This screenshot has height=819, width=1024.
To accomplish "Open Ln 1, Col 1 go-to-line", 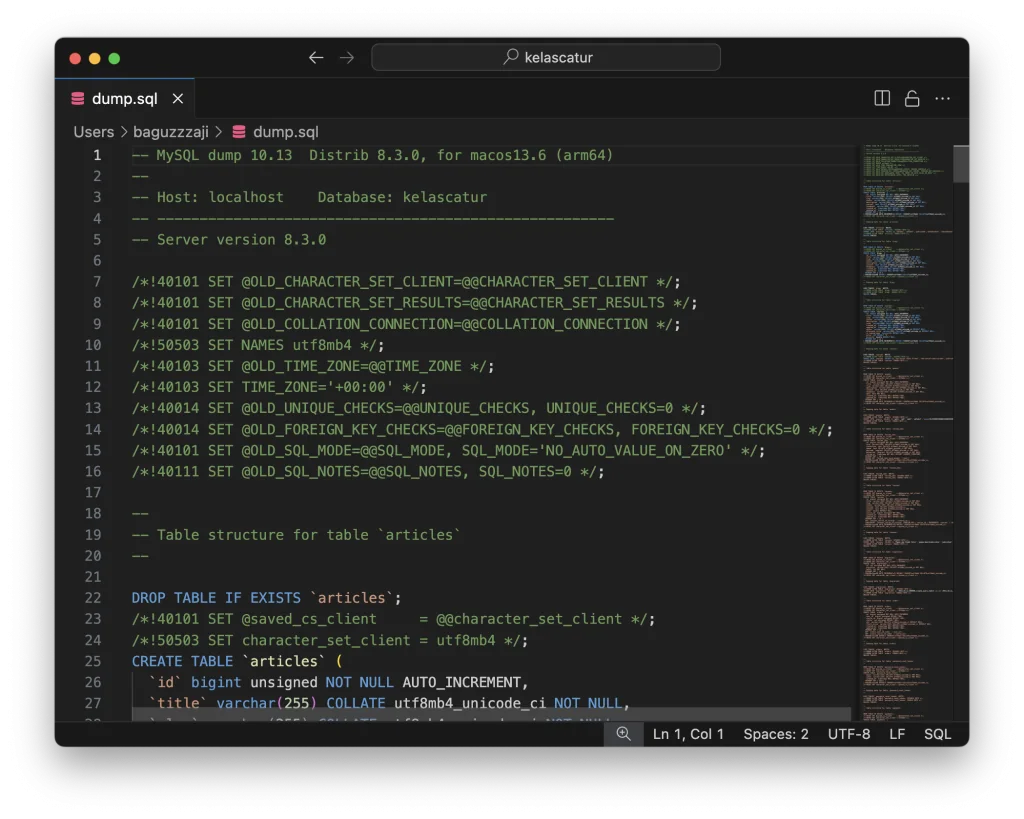I will coord(688,734).
